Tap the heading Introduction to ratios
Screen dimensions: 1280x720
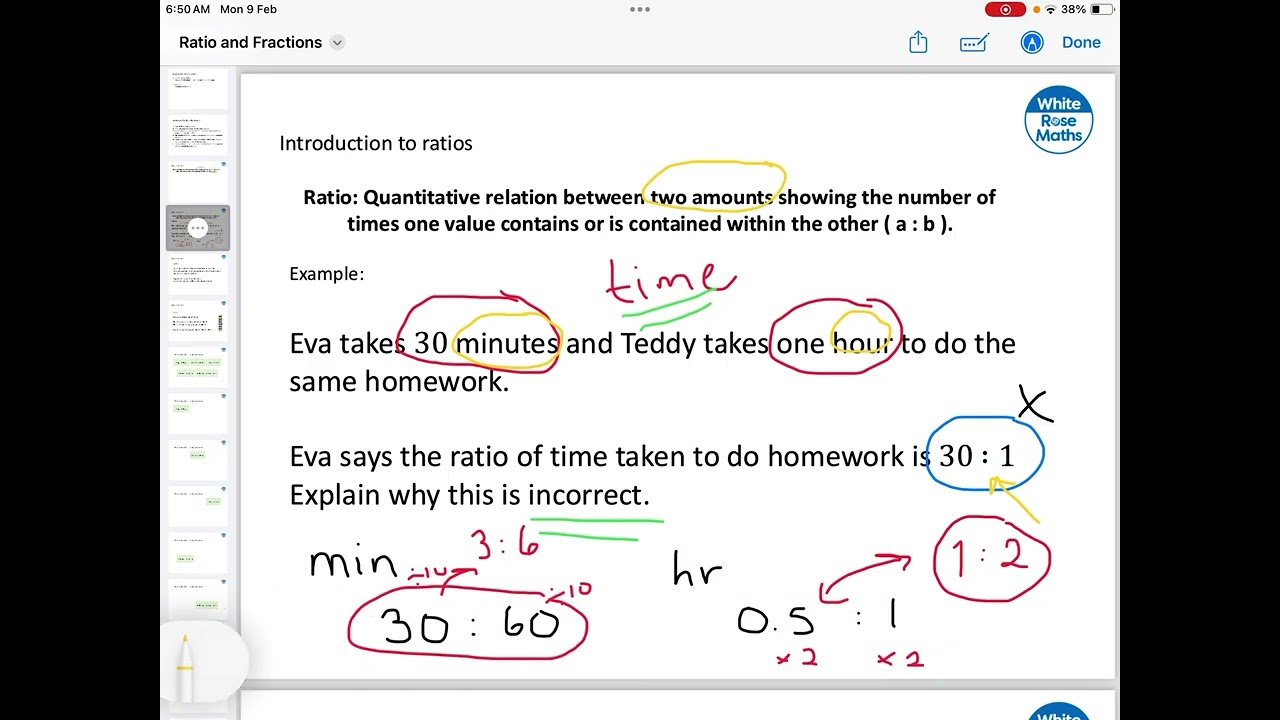point(376,143)
